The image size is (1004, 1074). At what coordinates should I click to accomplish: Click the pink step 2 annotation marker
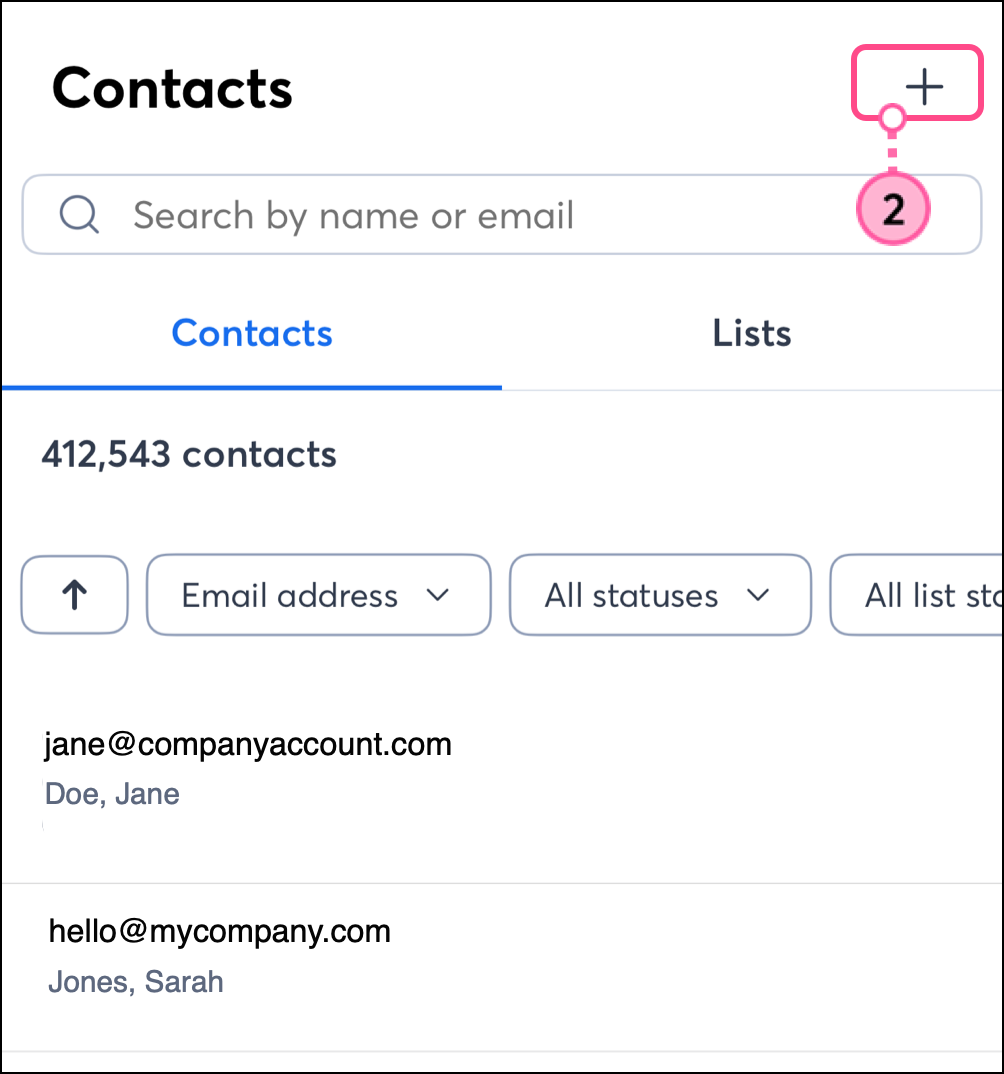893,210
